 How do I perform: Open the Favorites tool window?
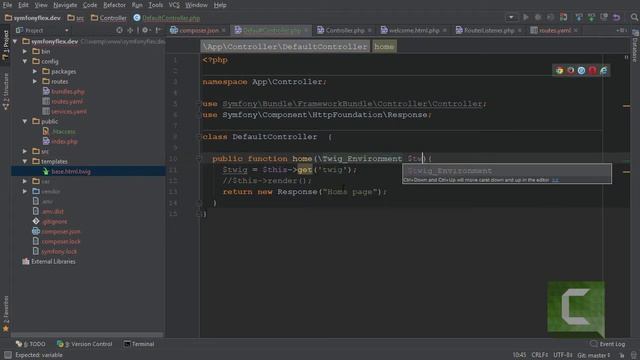tap(5, 313)
